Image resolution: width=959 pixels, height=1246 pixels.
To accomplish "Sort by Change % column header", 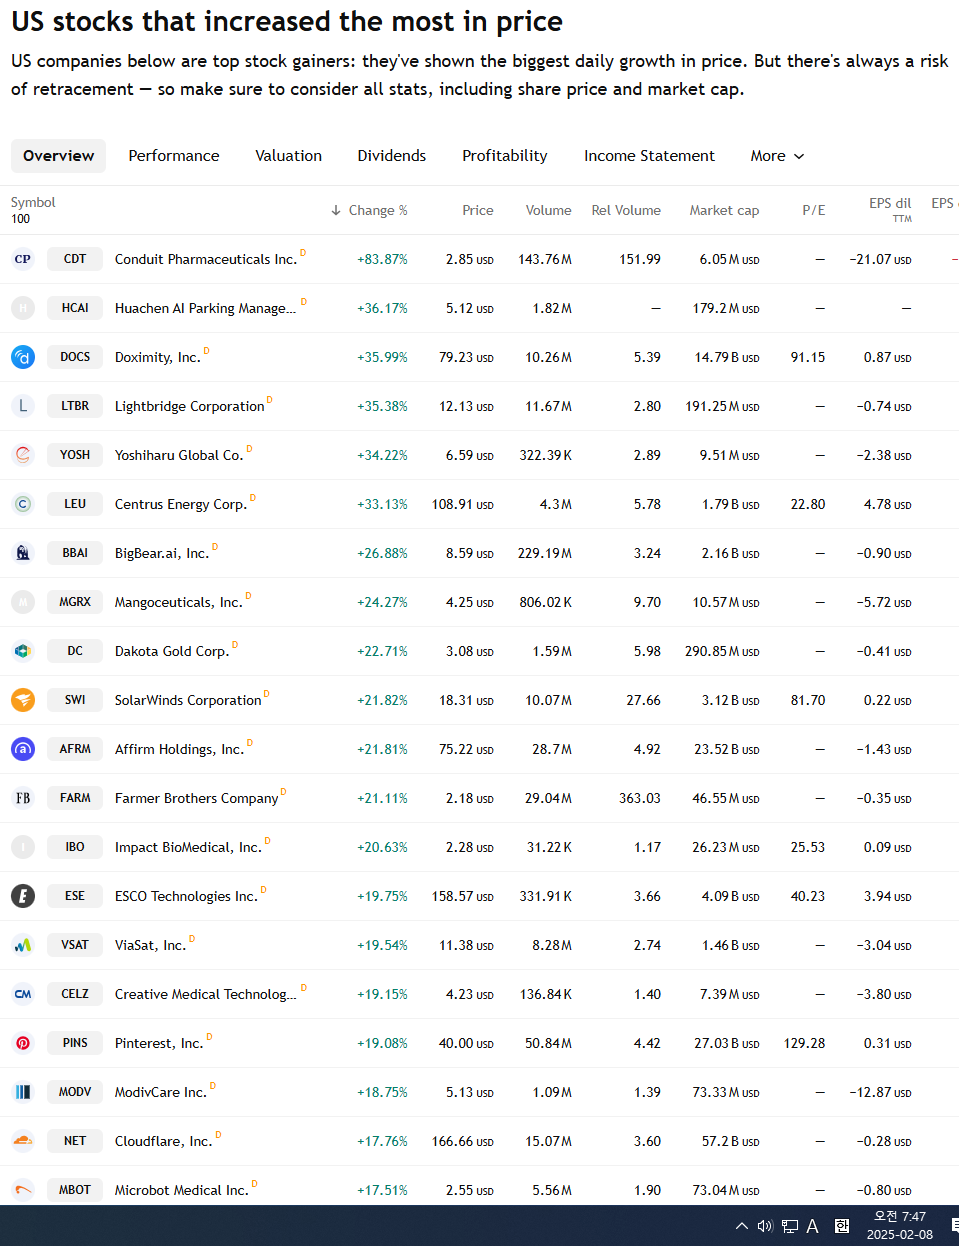I will pyautogui.click(x=369, y=210).
